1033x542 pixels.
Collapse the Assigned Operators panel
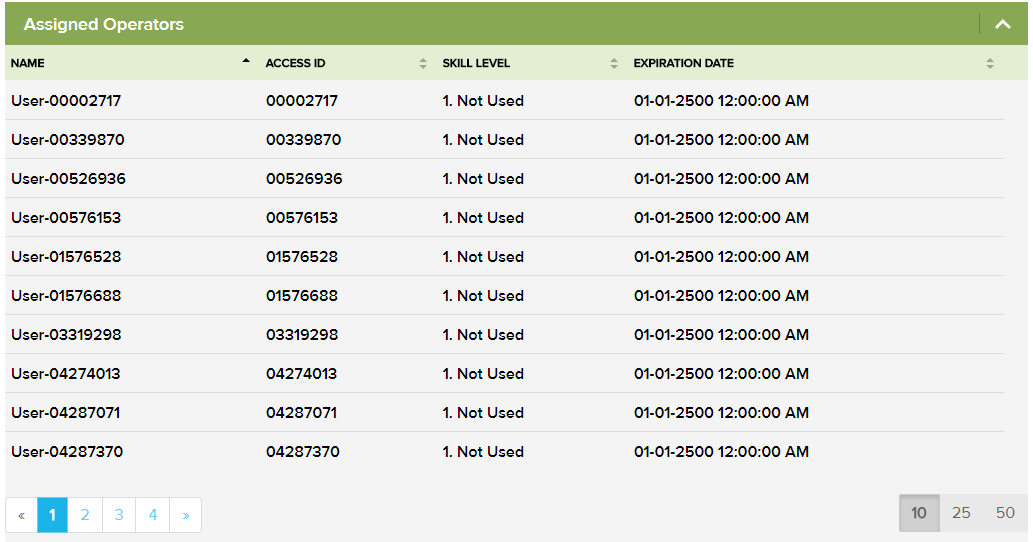(1003, 24)
